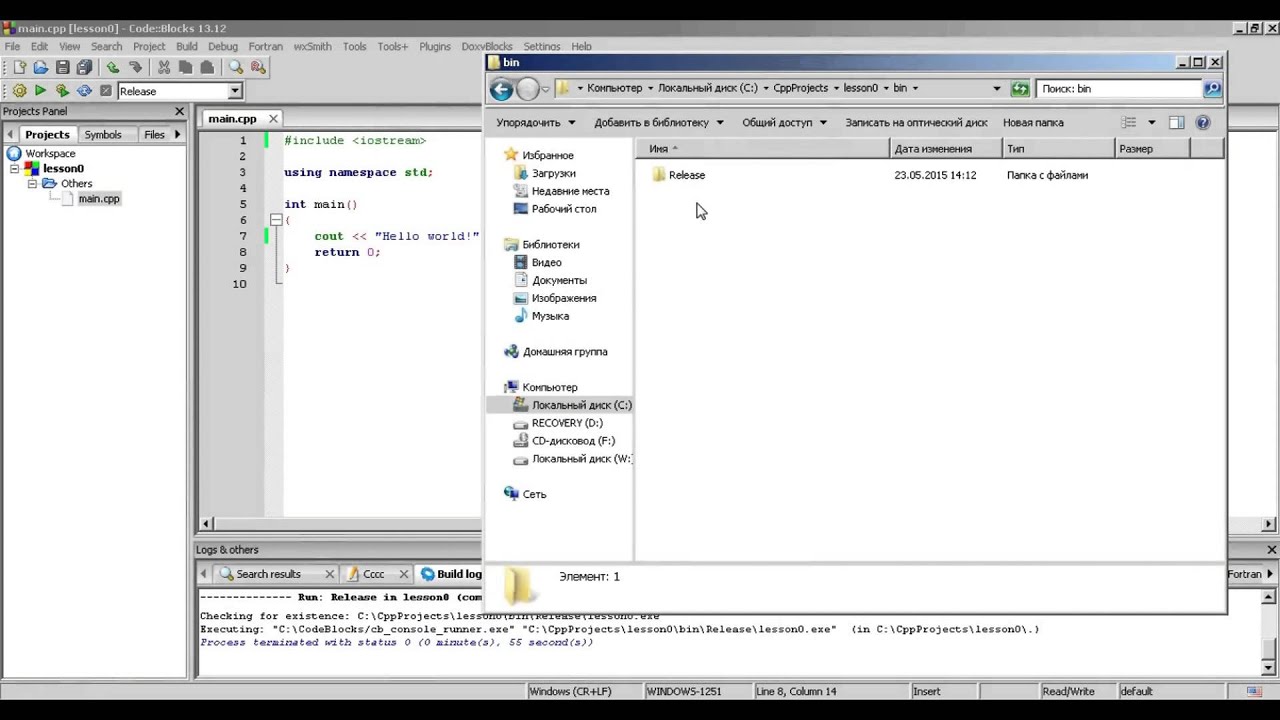The image size is (1280, 720).
Task: Sort by the Дата изменения column
Action: (946, 149)
